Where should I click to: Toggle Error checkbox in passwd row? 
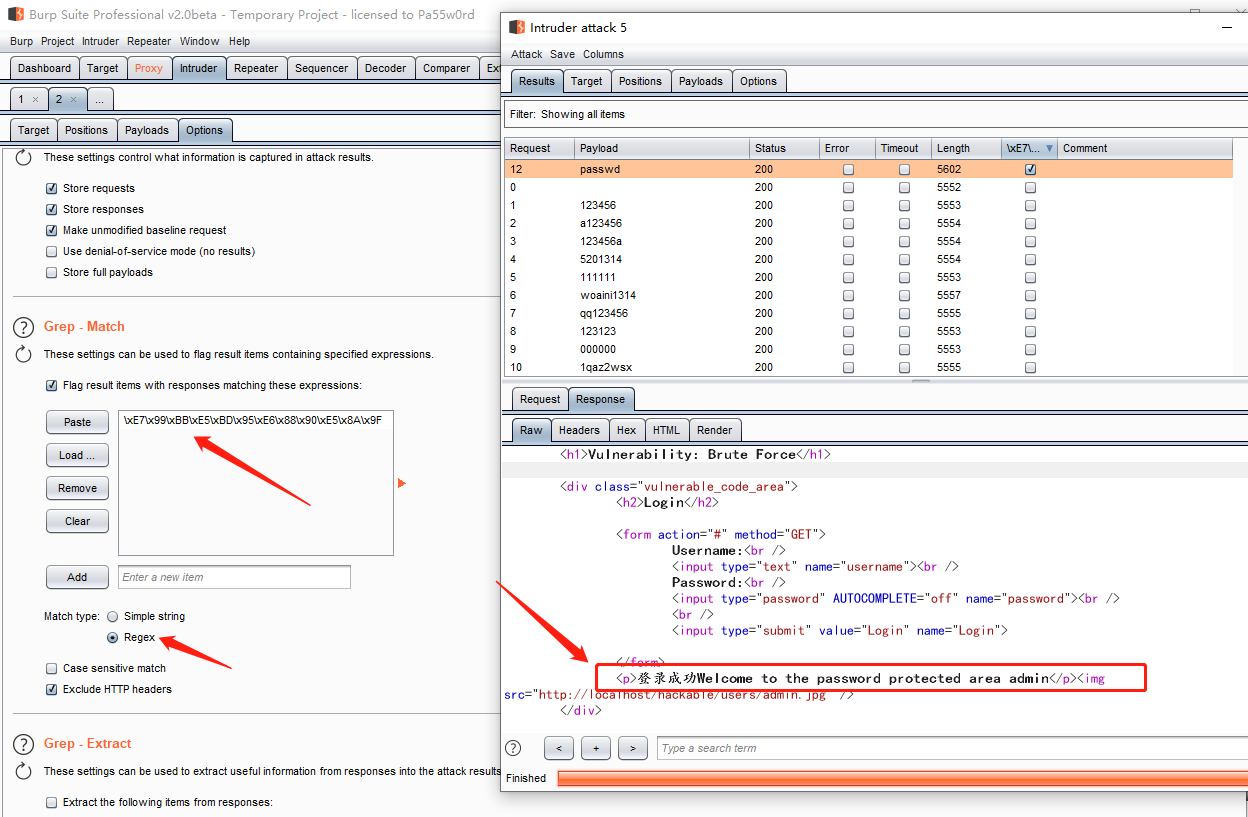(848, 170)
